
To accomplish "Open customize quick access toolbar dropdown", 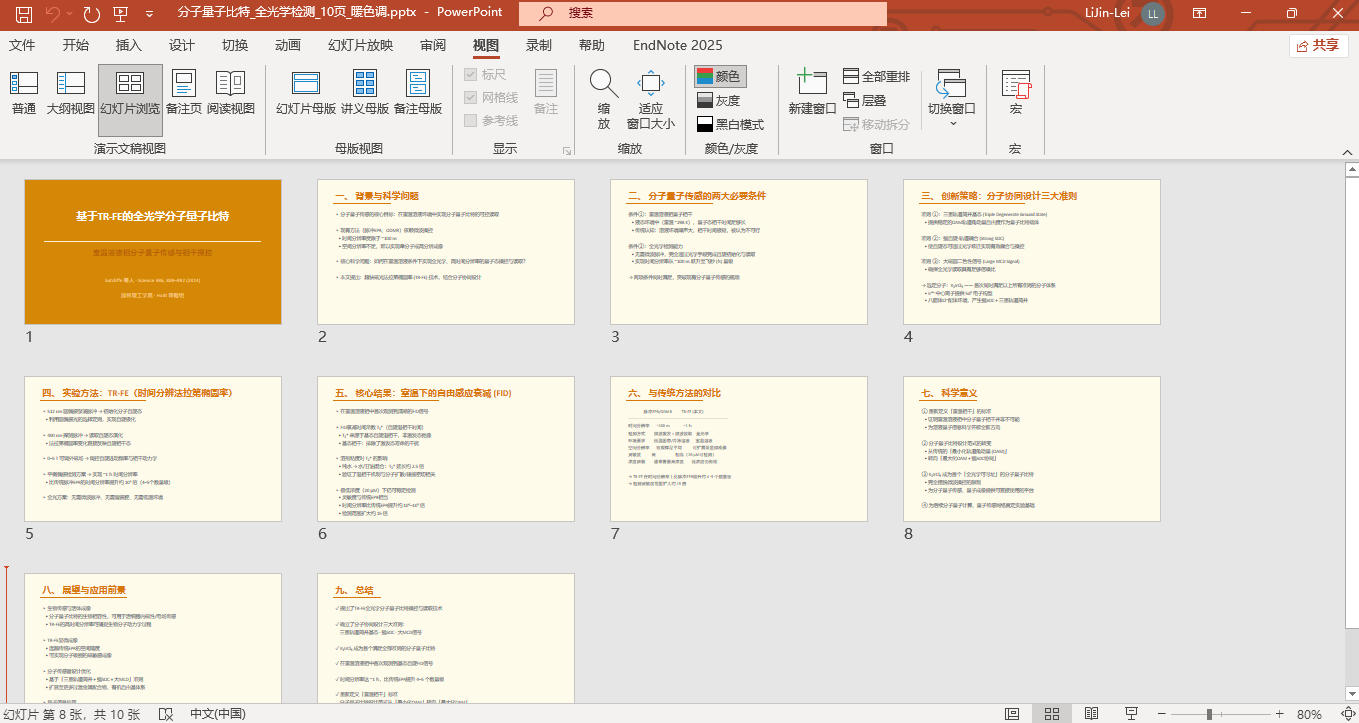I will pos(149,14).
